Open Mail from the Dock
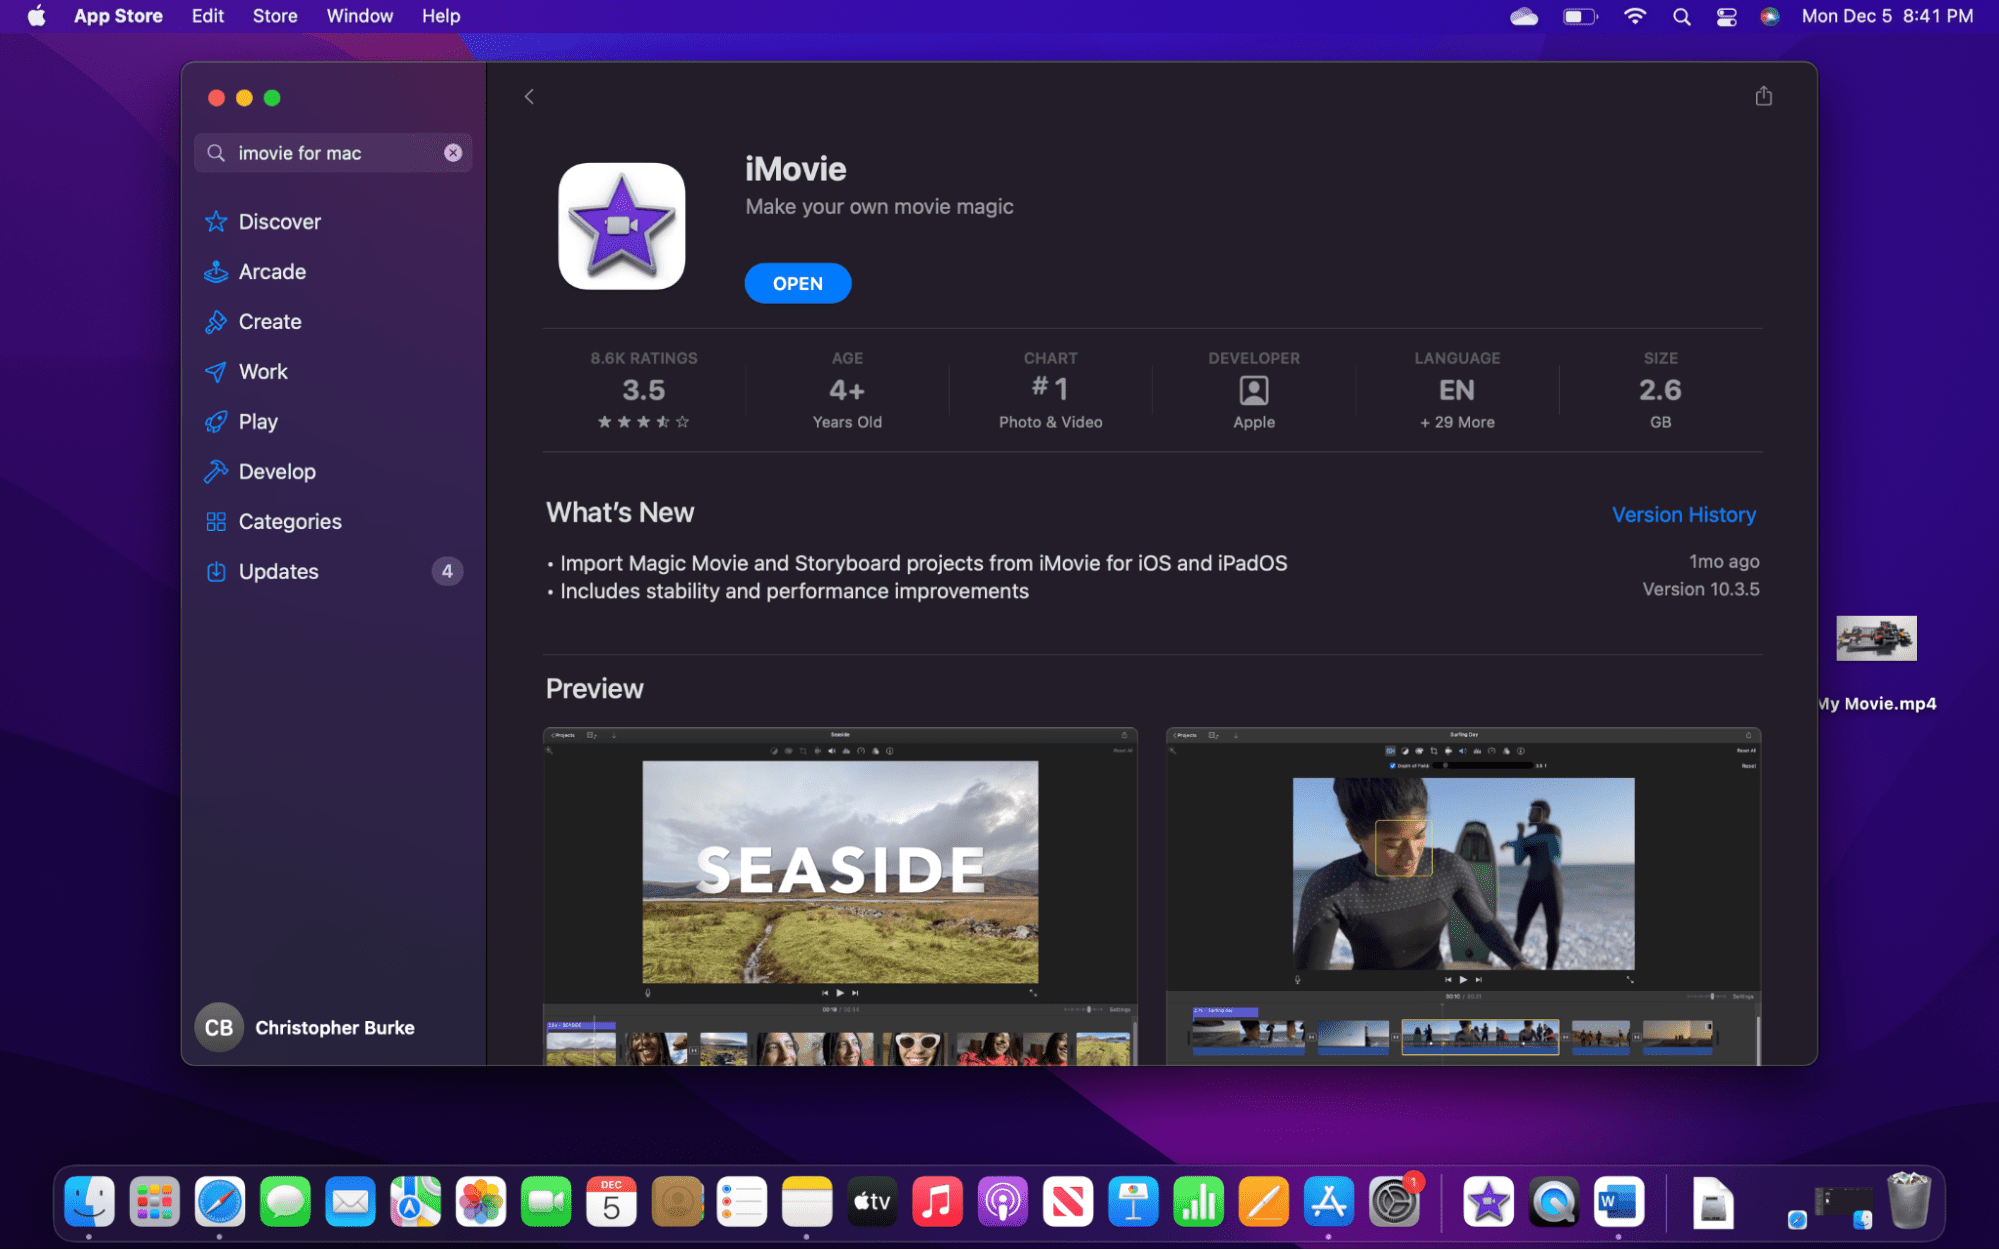The height and width of the screenshot is (1250, 1999). coord(350,1202)
